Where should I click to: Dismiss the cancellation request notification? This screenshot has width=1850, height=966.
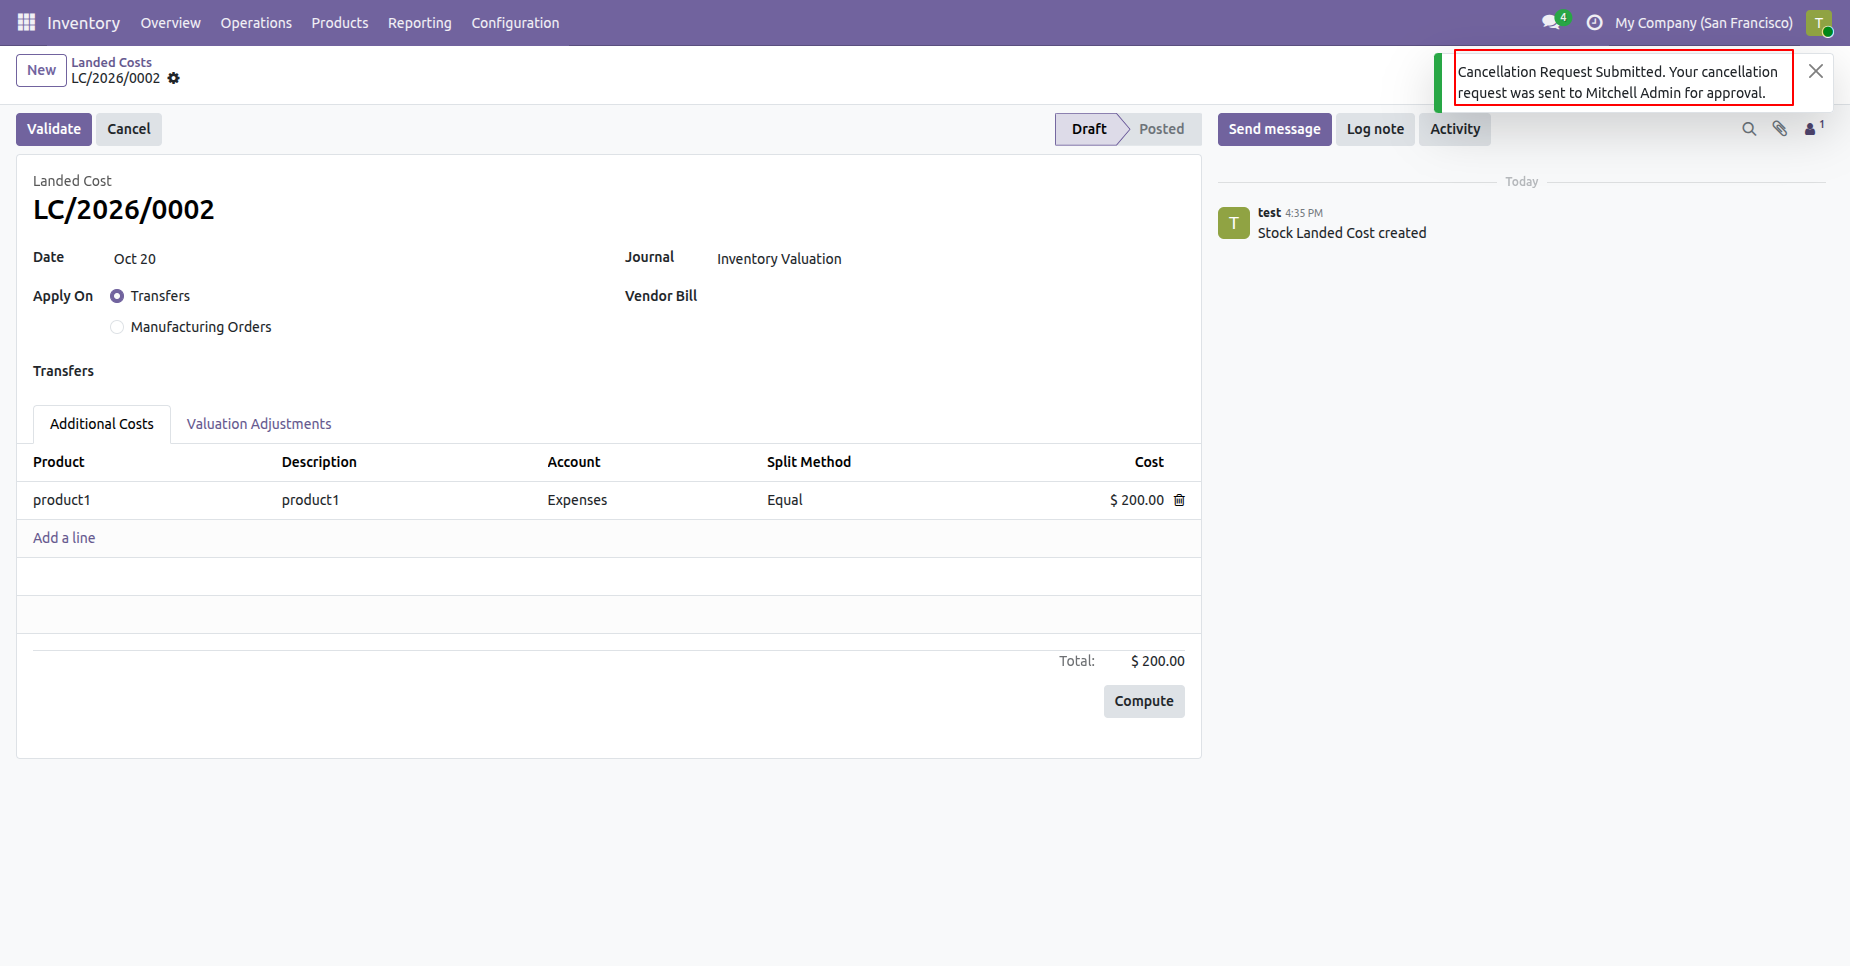coord(1816,71)
